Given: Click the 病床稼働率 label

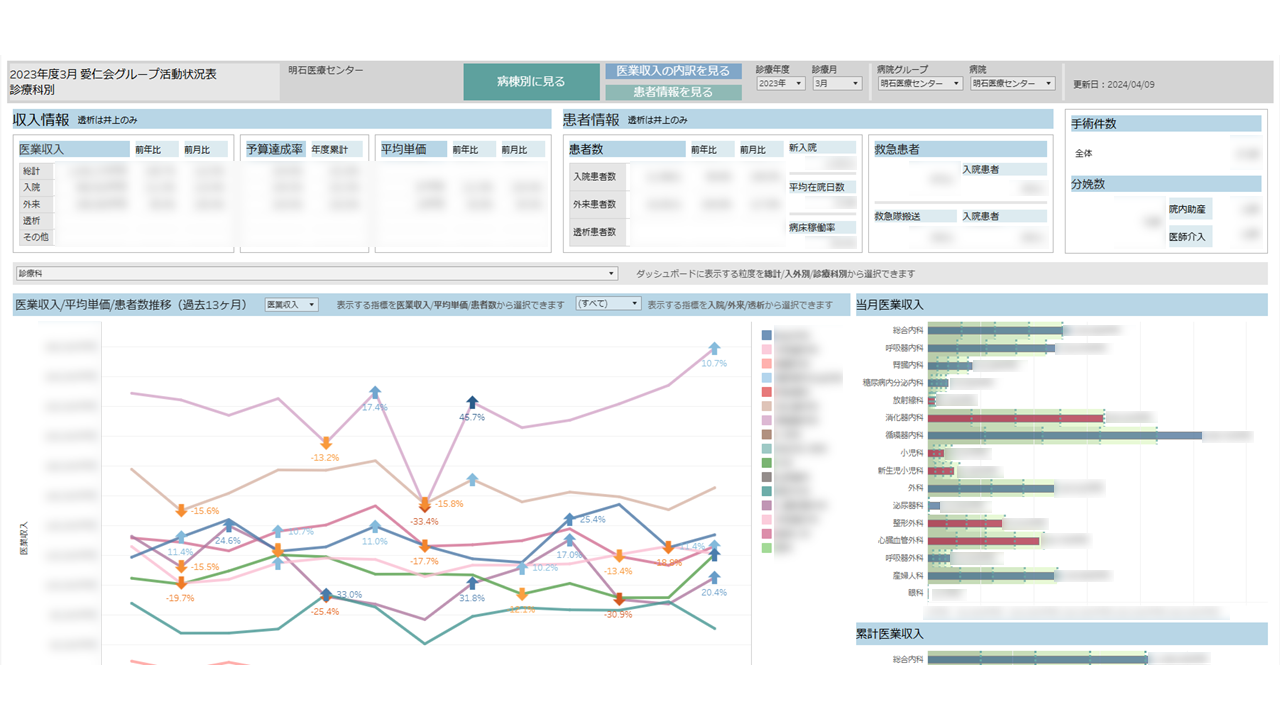Looking at the screenshot, I should (x=811, y=227).
